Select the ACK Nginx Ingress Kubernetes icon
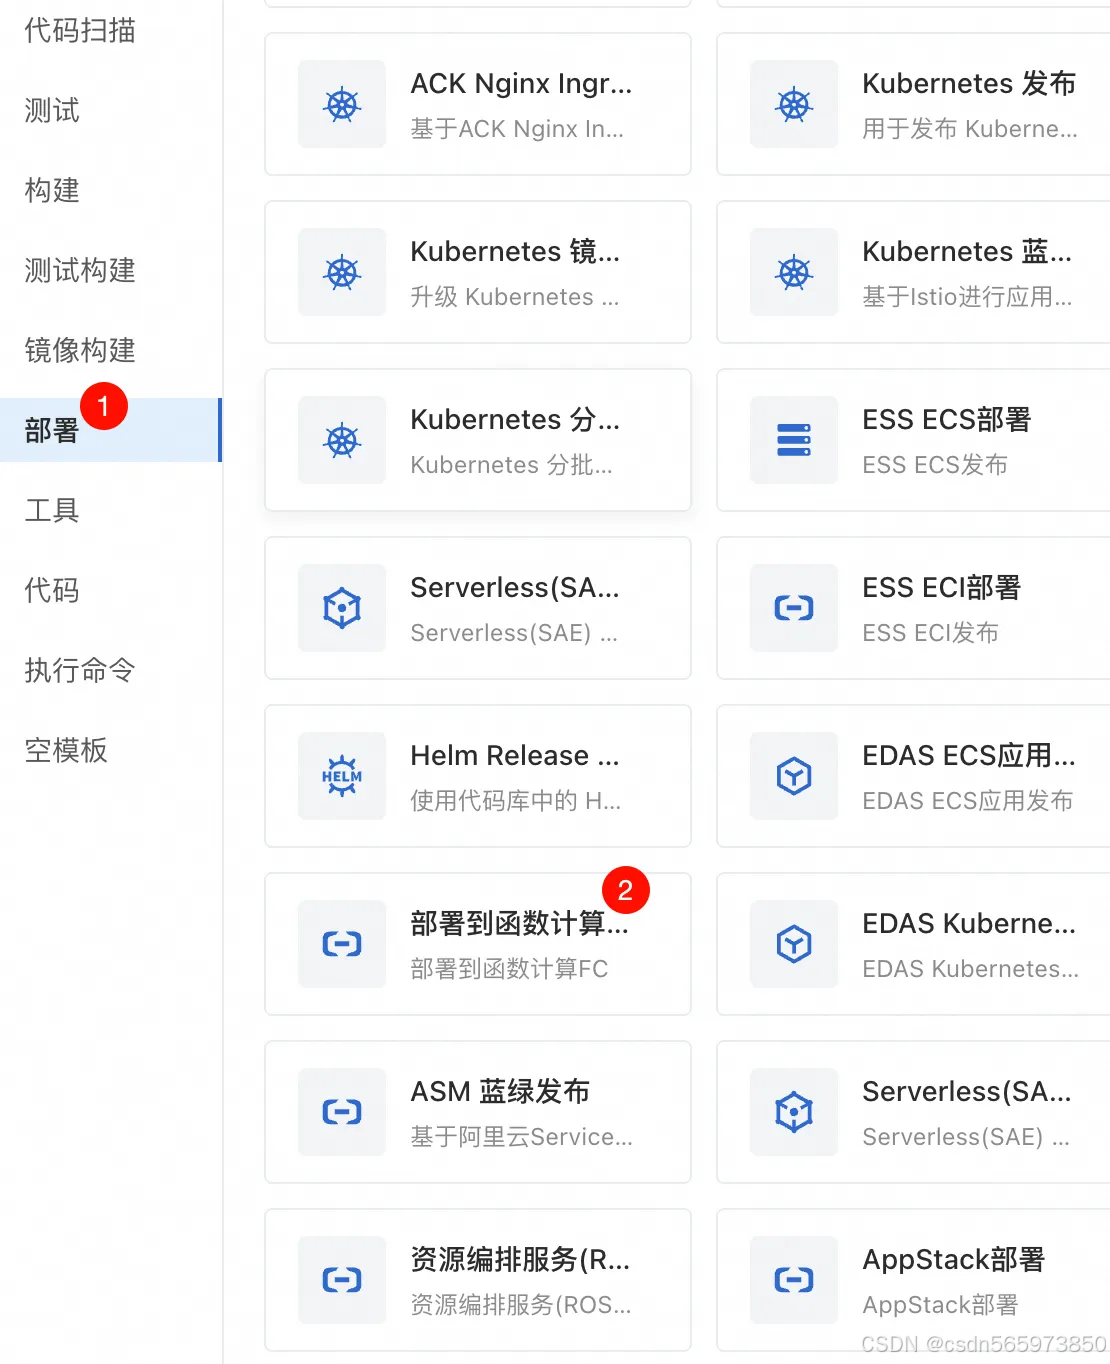Image resolution: width=1110 pixels, height=1364 pixels. tap(342, 104)
